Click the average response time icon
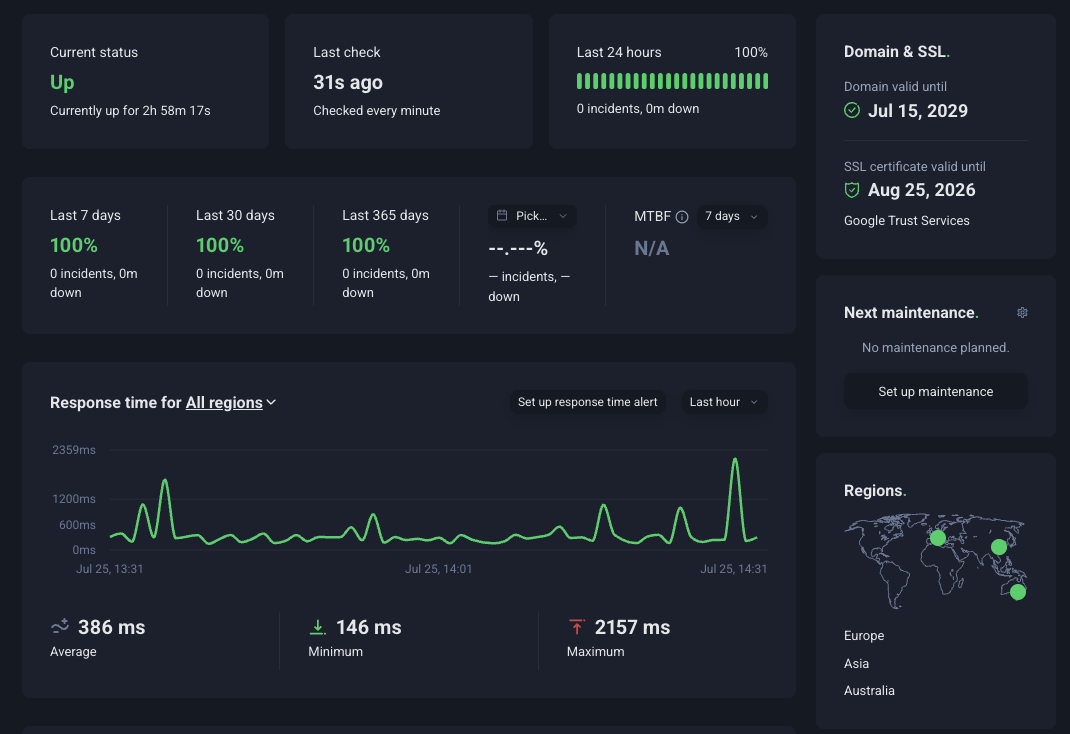Screen dimensions: 1070x734 [x=60, y=626]
